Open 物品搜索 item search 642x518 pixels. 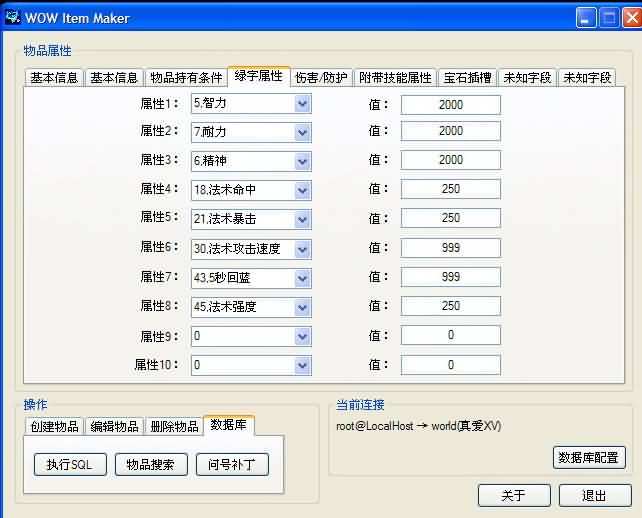click(x=151, y=464)
